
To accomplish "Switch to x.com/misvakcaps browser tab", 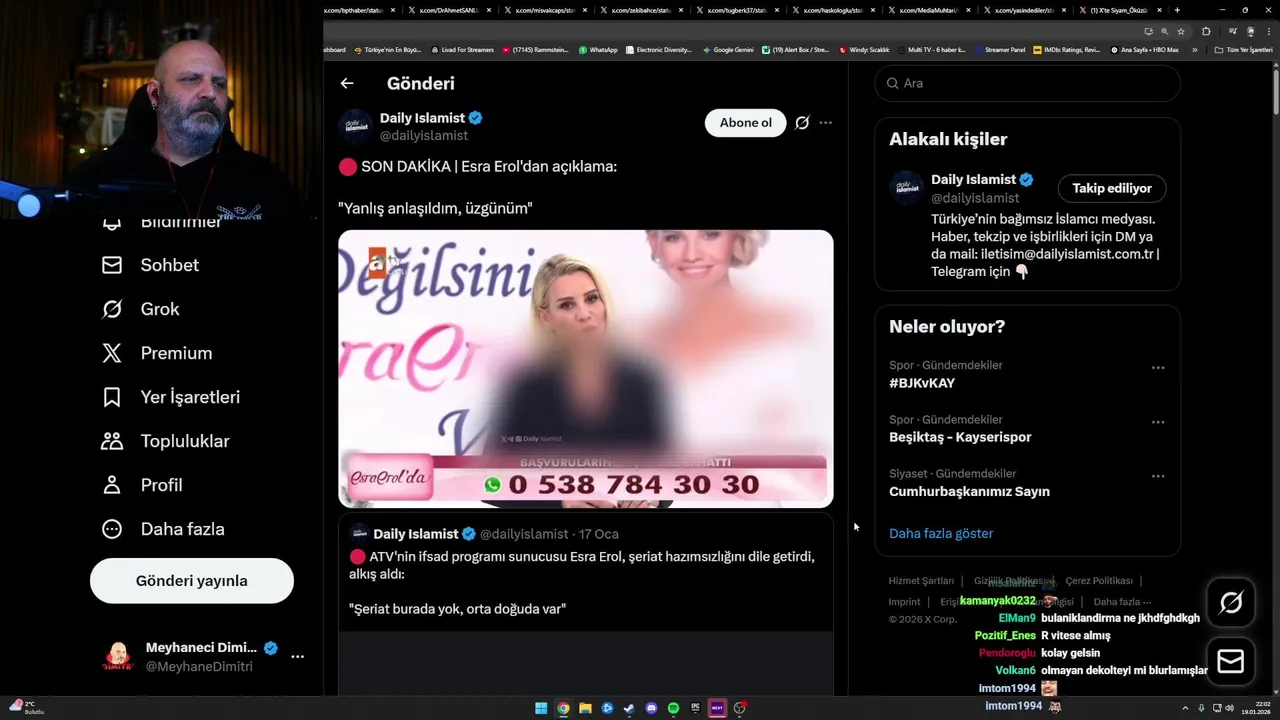I will pyautogui.click(x=544, y=10).
